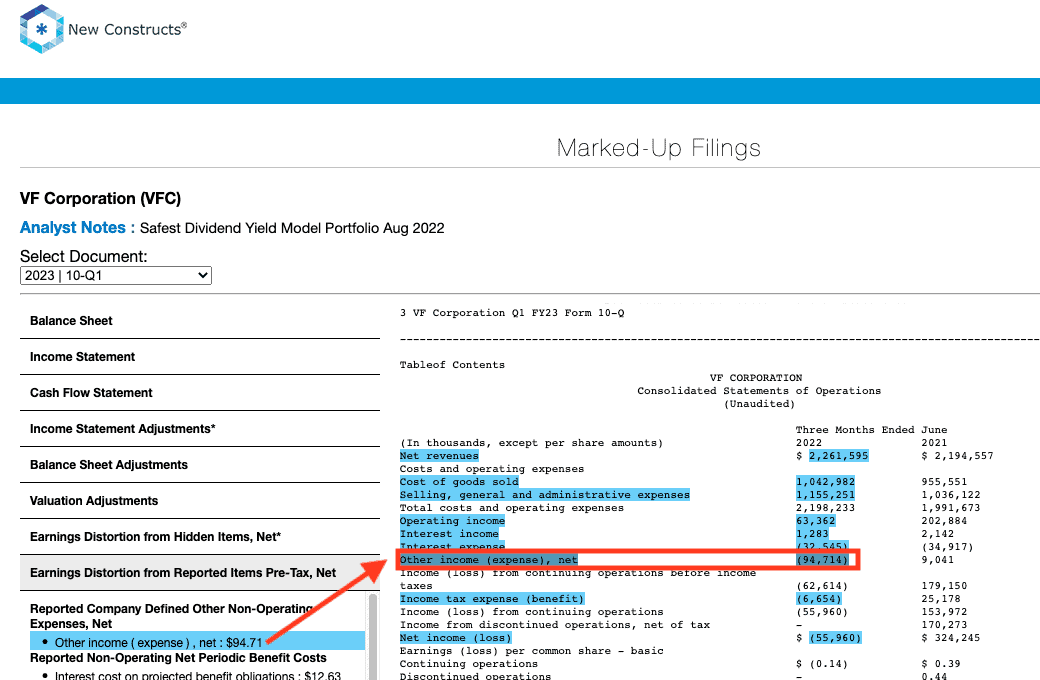The width and height of the screenshot is (1040, 680).
Task: Click the left panel scrollbar
Action: (372, 636)
